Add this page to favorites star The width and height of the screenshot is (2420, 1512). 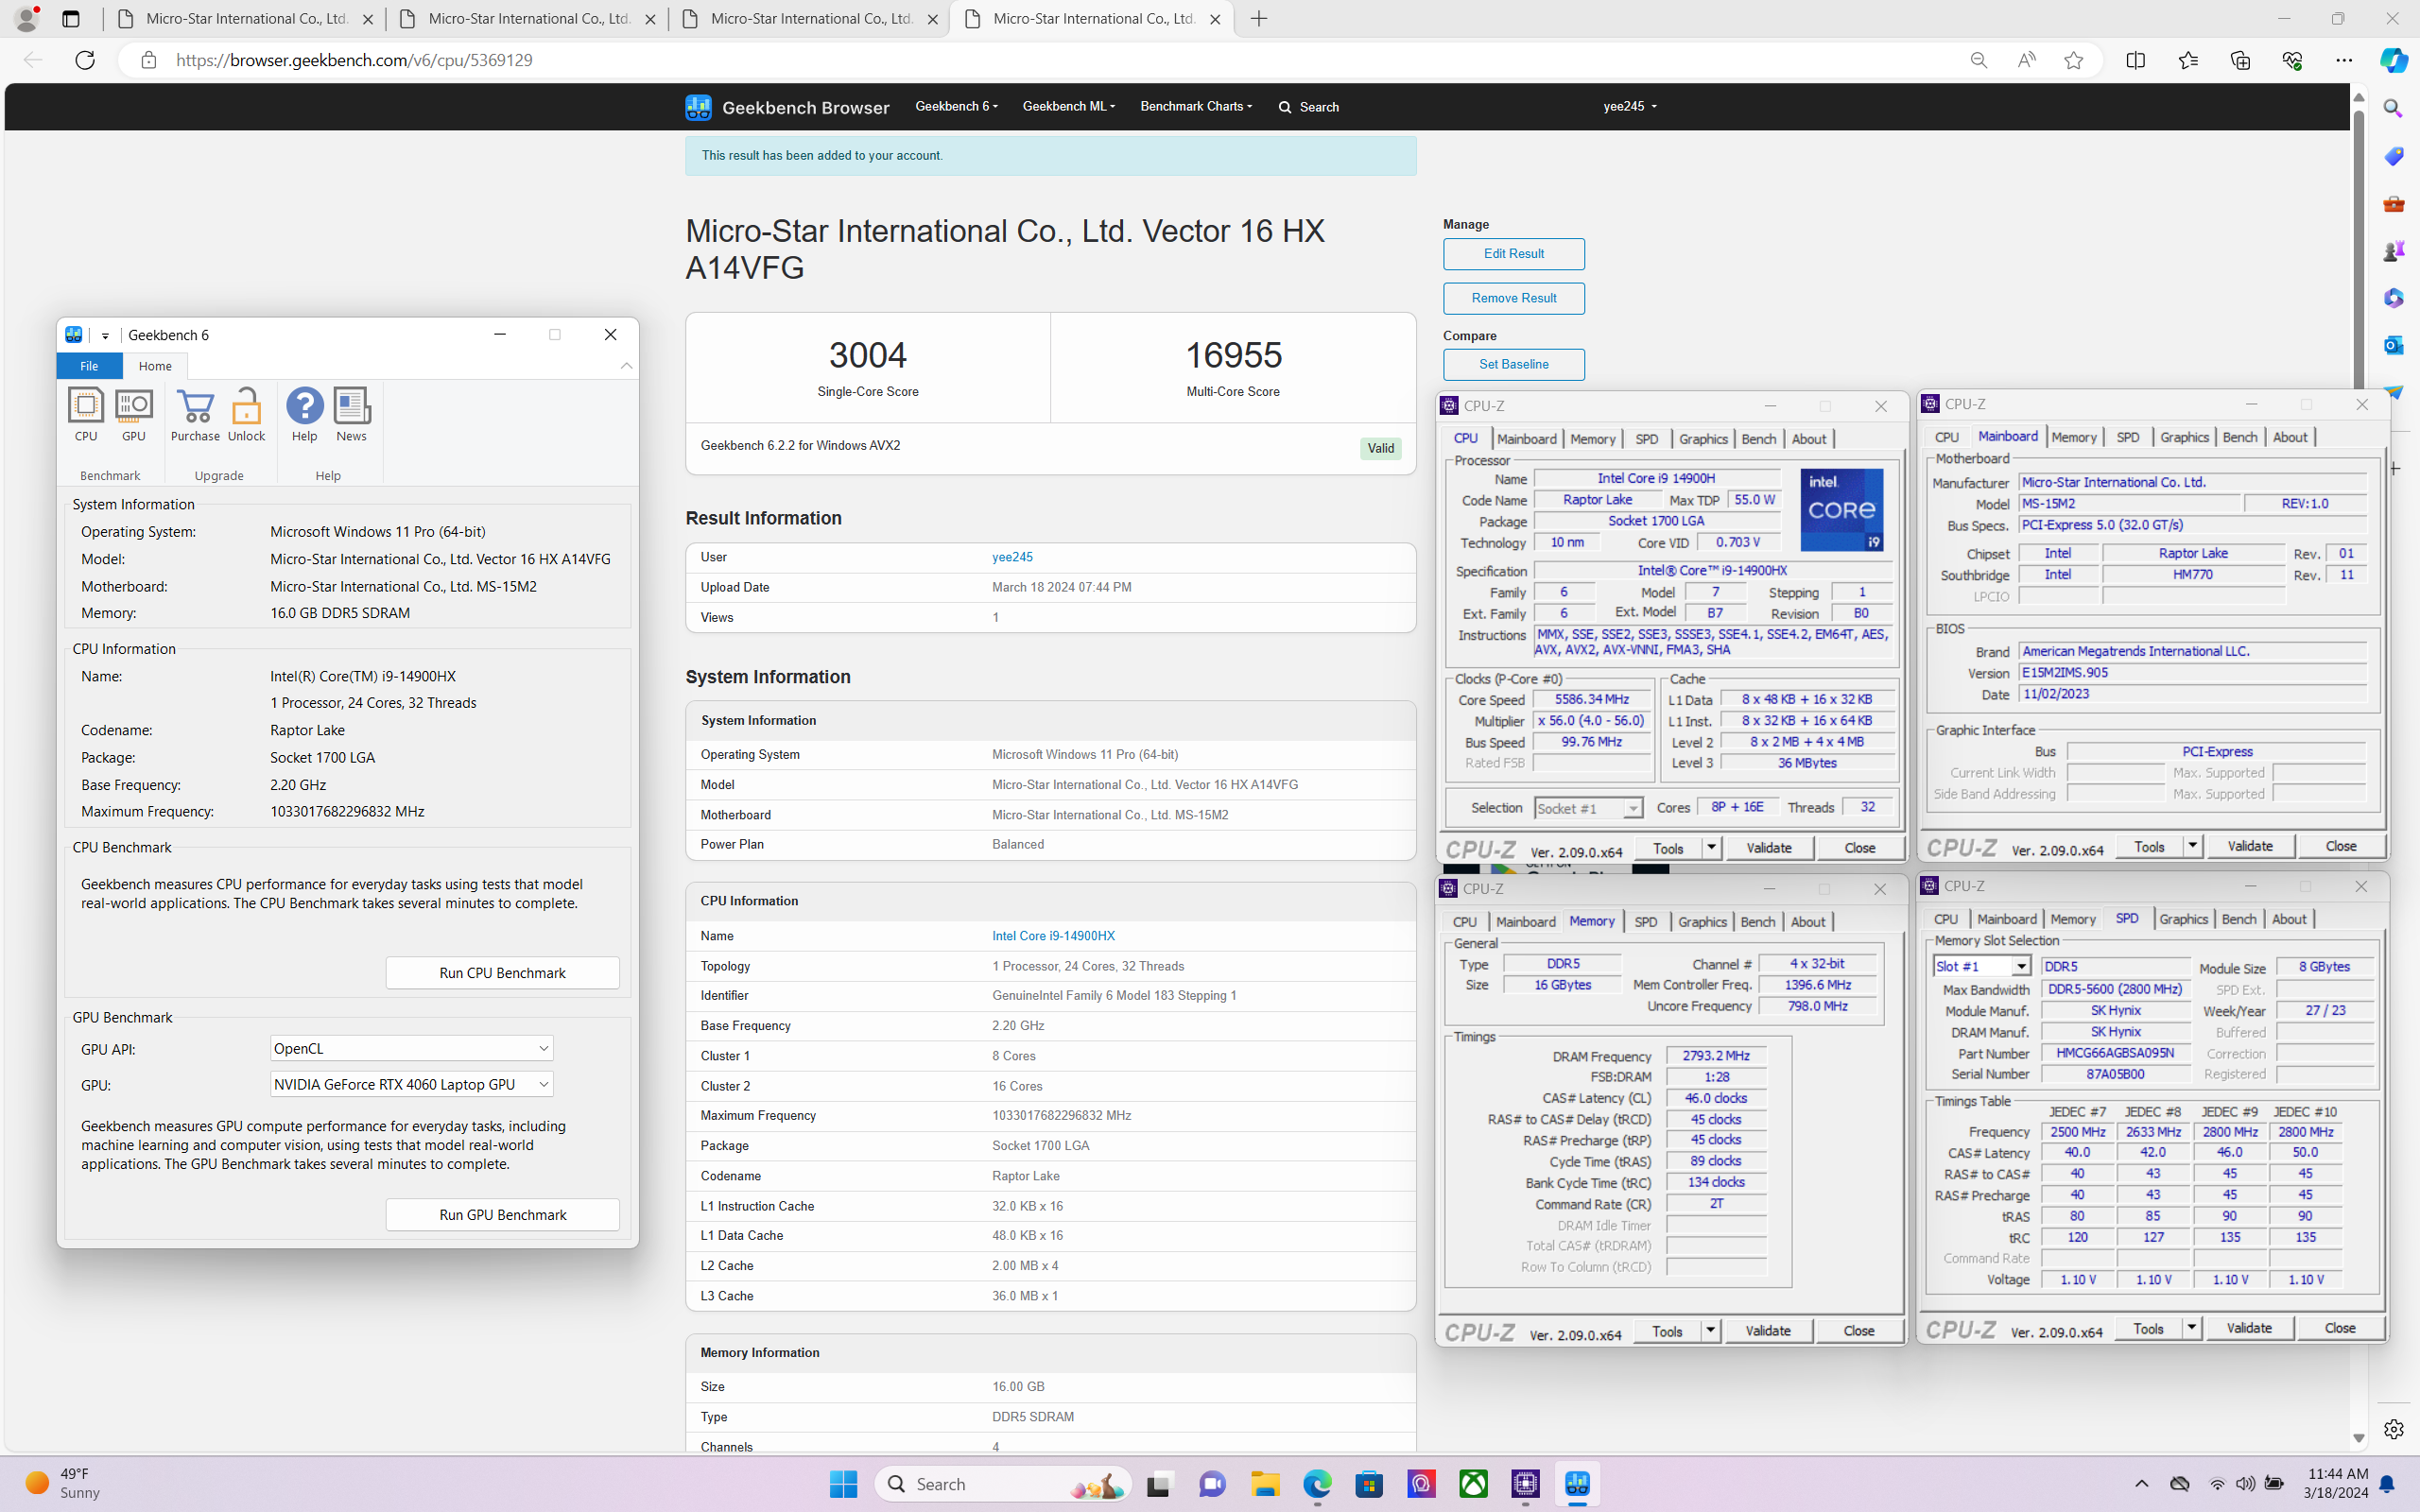tap(2073, 60)
